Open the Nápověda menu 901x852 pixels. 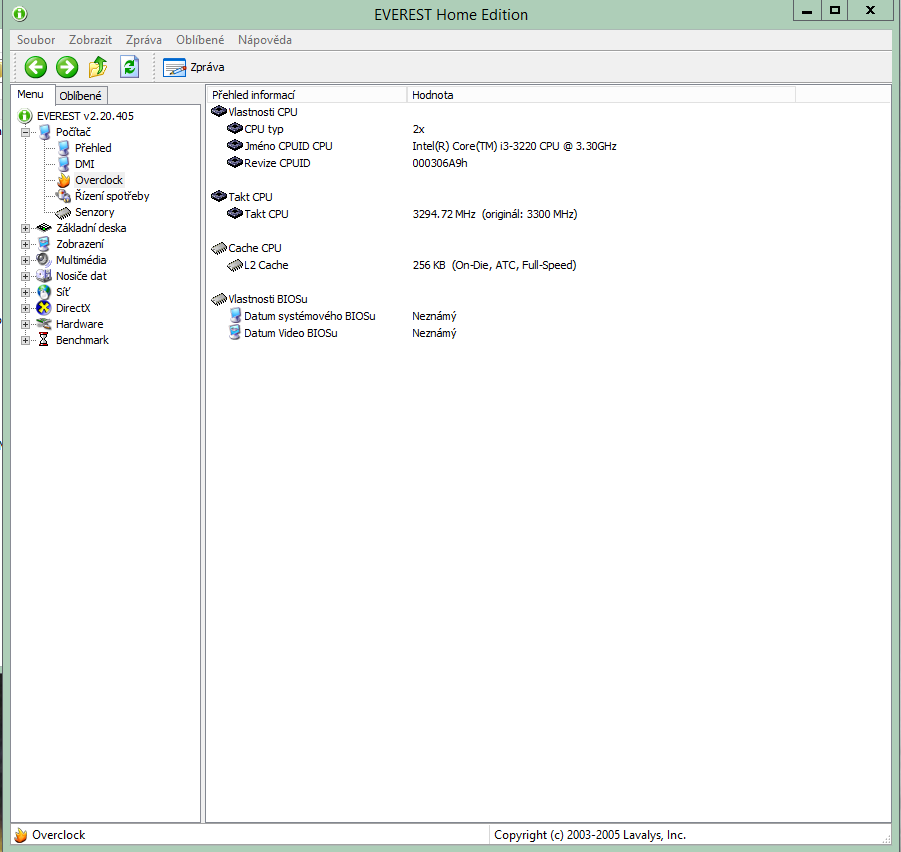[265, 40]
